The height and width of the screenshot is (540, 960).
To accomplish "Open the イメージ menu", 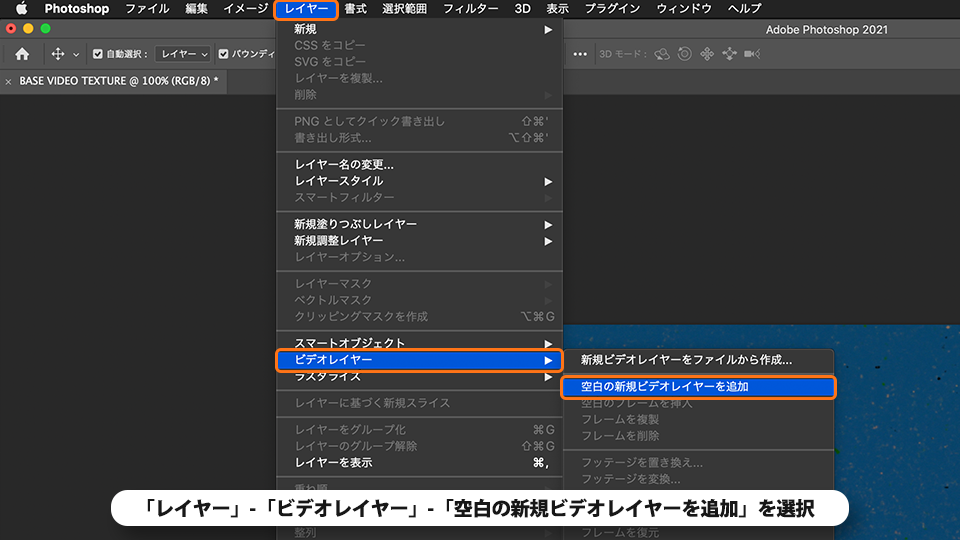I will 246,9.
